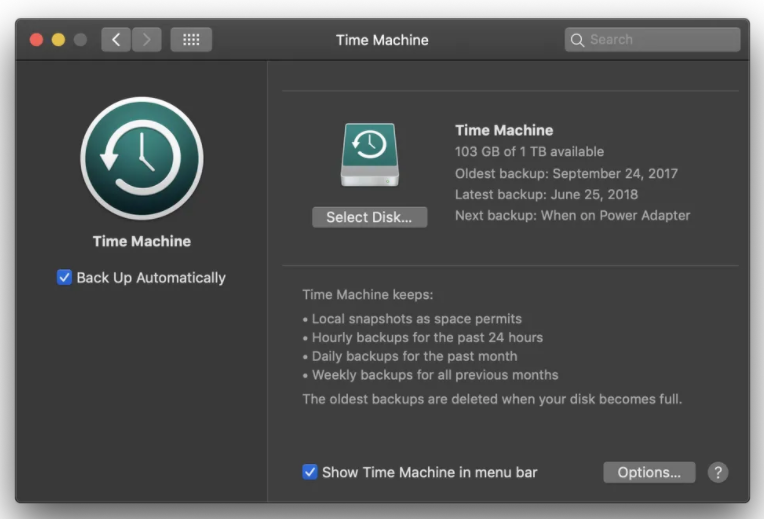Click the "Back Up Automatically" label text
This screenshot has height=519, width=764.
pos(151,278)
